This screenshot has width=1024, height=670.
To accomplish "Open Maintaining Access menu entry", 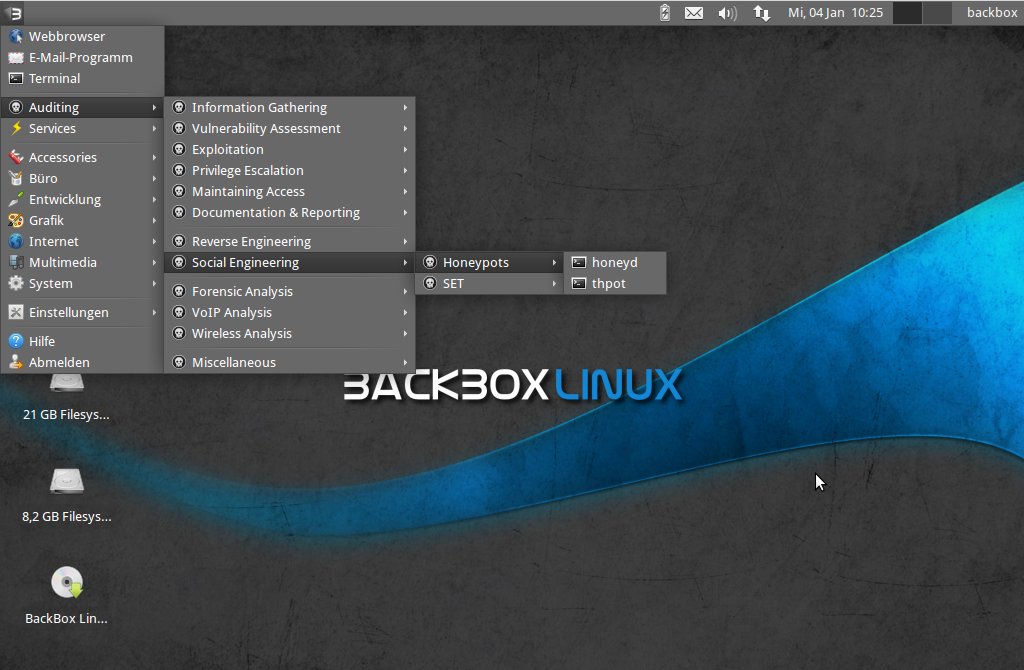I will (x=290, y=191).
